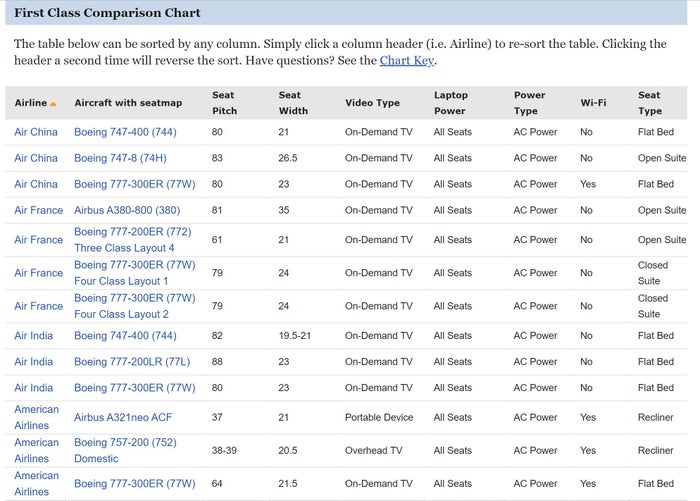
Task: Sort by Aircraft with seatmap header
Action: [128, 103]
